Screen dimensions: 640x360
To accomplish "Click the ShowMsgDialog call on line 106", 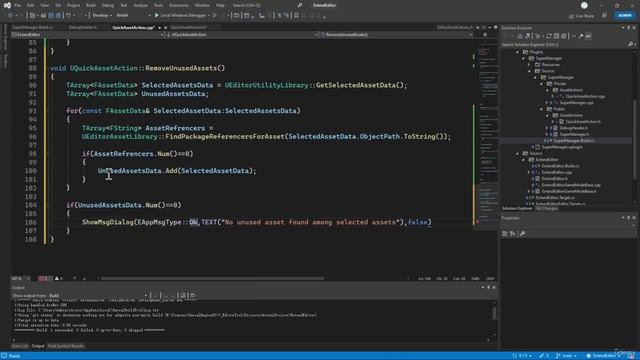I will click(108, 222).
